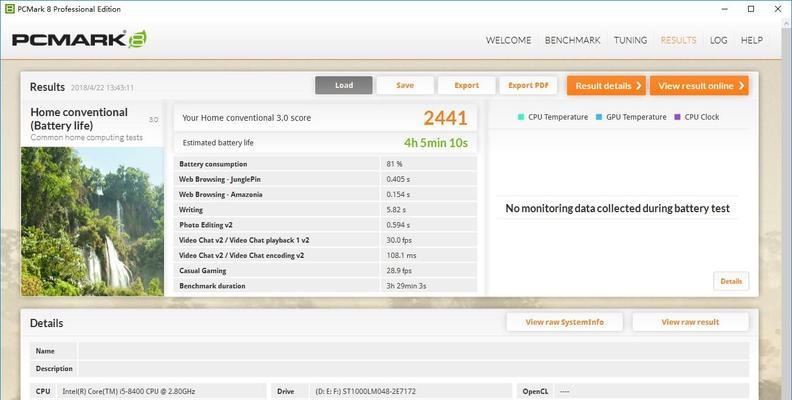
Task: Click the Web Browsing - Amazonia row
Action: (325, 194)
